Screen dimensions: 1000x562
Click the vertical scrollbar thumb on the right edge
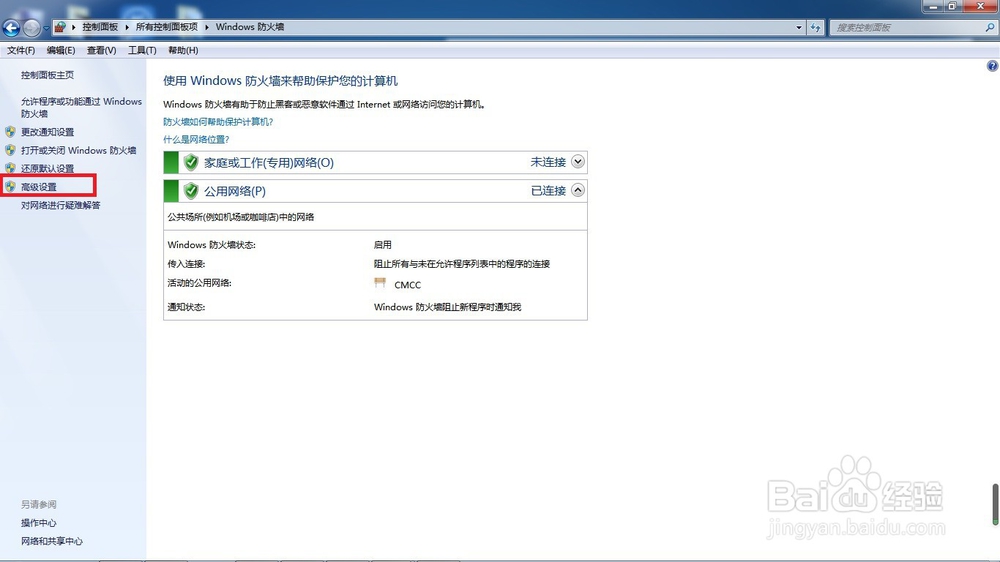(995, 504)
